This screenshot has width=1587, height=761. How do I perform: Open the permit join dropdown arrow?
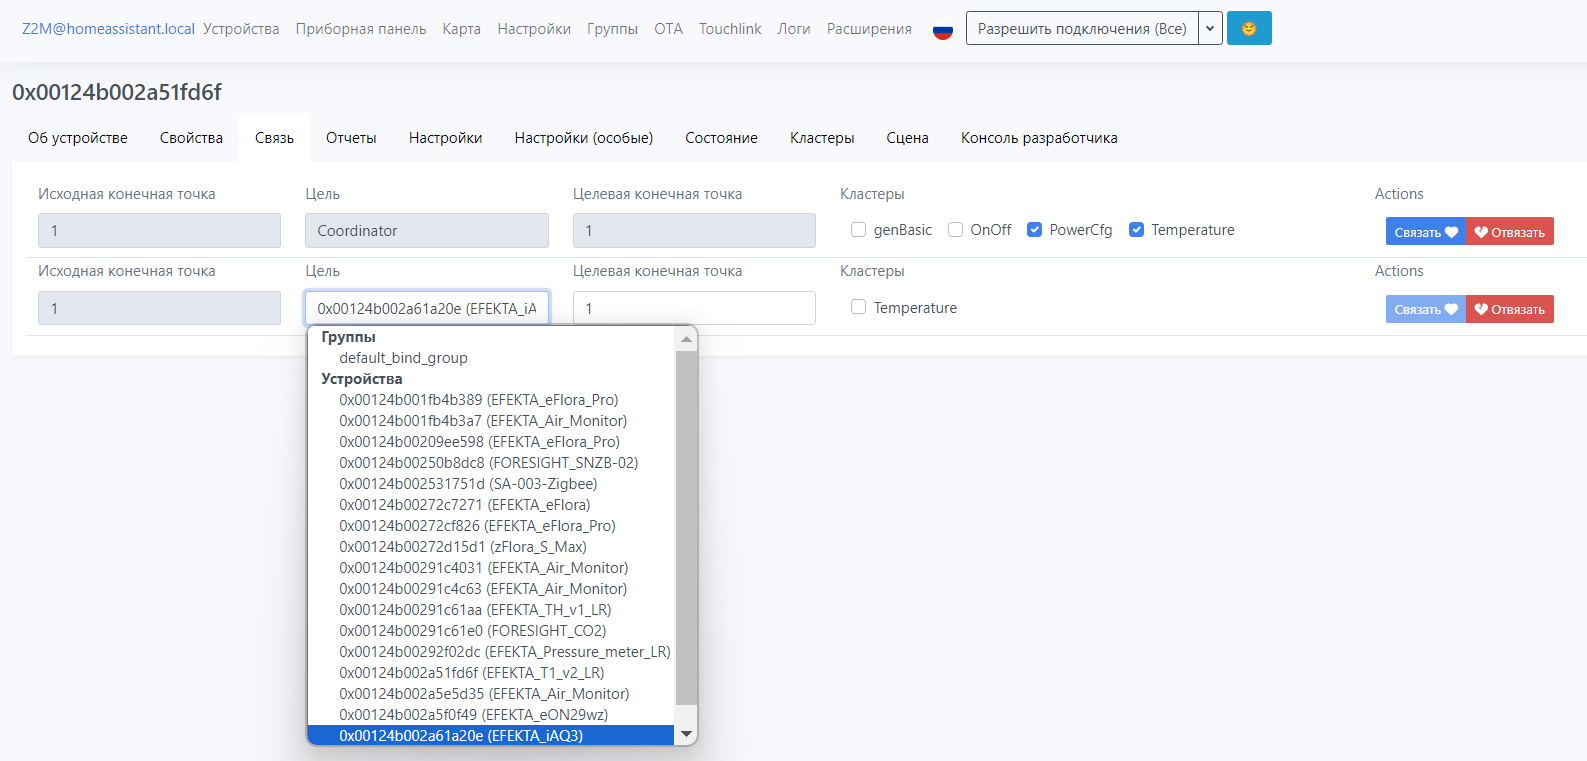tap(1210, 29)
